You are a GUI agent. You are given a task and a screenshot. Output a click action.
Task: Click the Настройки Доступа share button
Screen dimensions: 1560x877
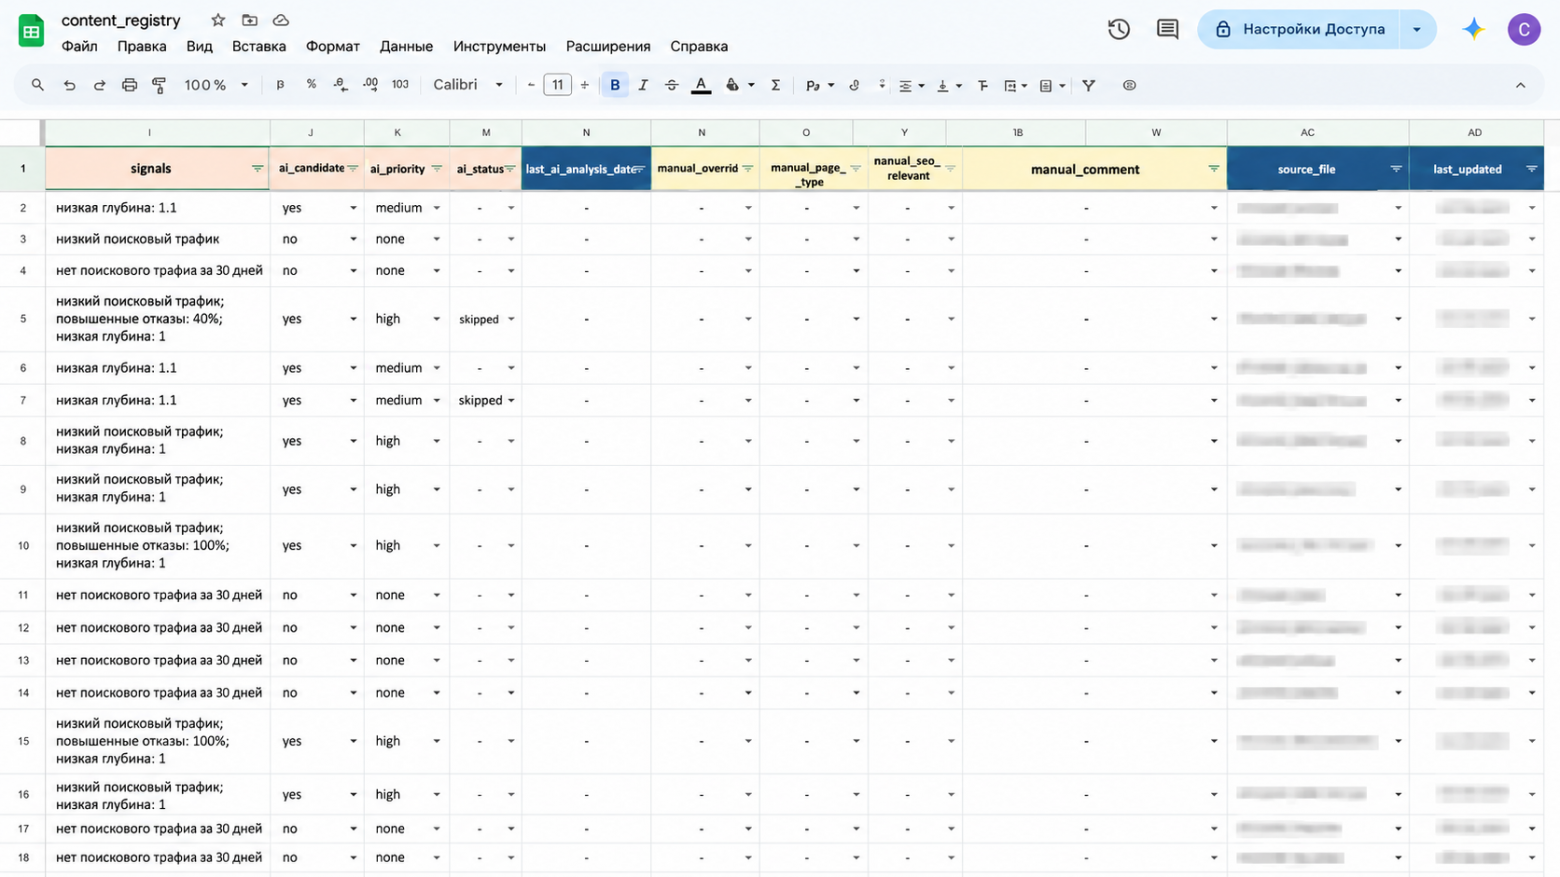pos(1299,29)
